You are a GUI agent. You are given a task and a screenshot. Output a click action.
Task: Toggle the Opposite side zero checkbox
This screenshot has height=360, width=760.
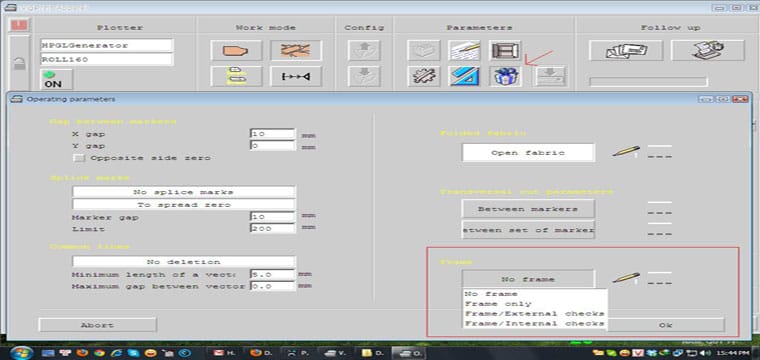[x=78, y=158]
